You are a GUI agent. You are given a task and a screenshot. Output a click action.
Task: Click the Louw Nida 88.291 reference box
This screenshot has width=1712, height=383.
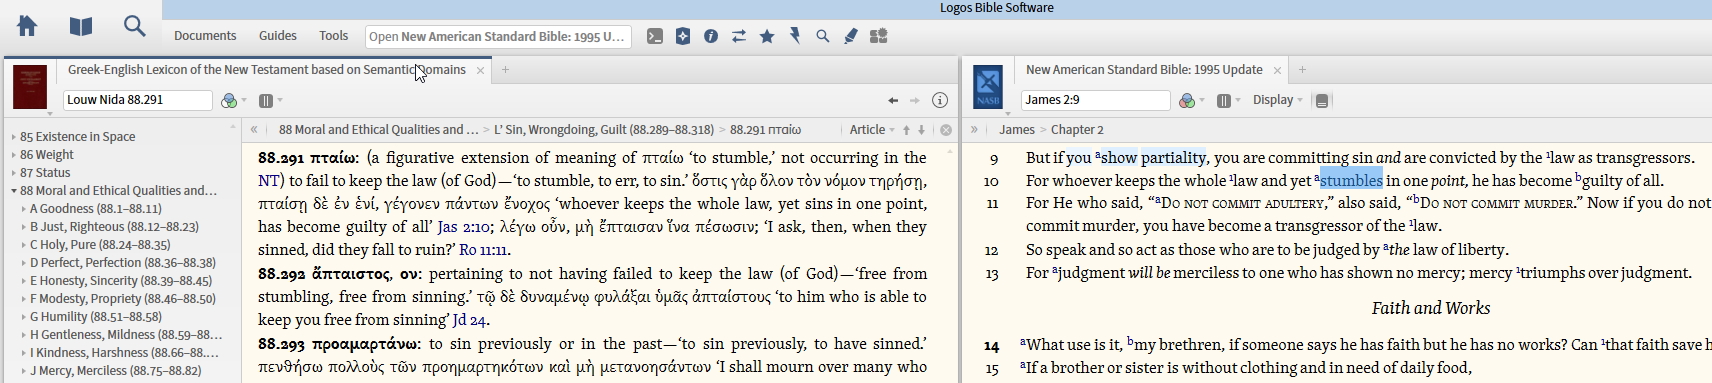[138, 100]
